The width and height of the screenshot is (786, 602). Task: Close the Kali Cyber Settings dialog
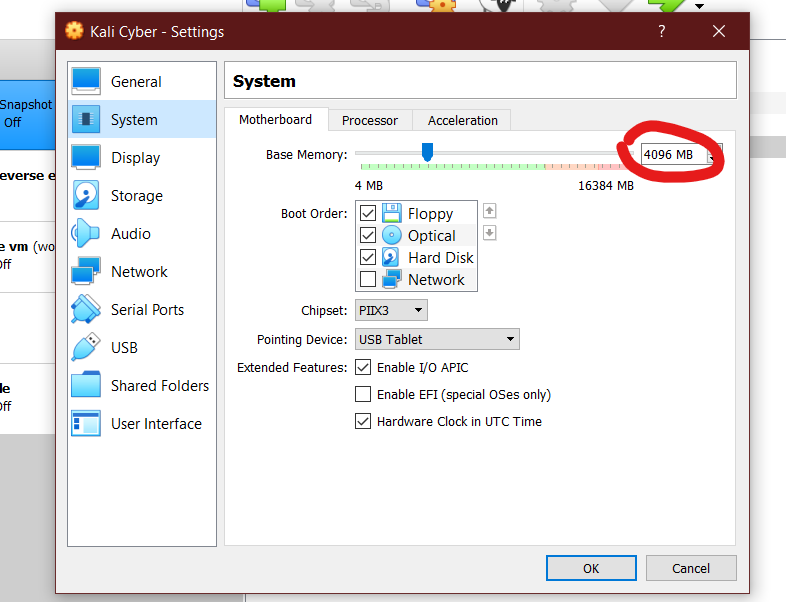[719, 31]
